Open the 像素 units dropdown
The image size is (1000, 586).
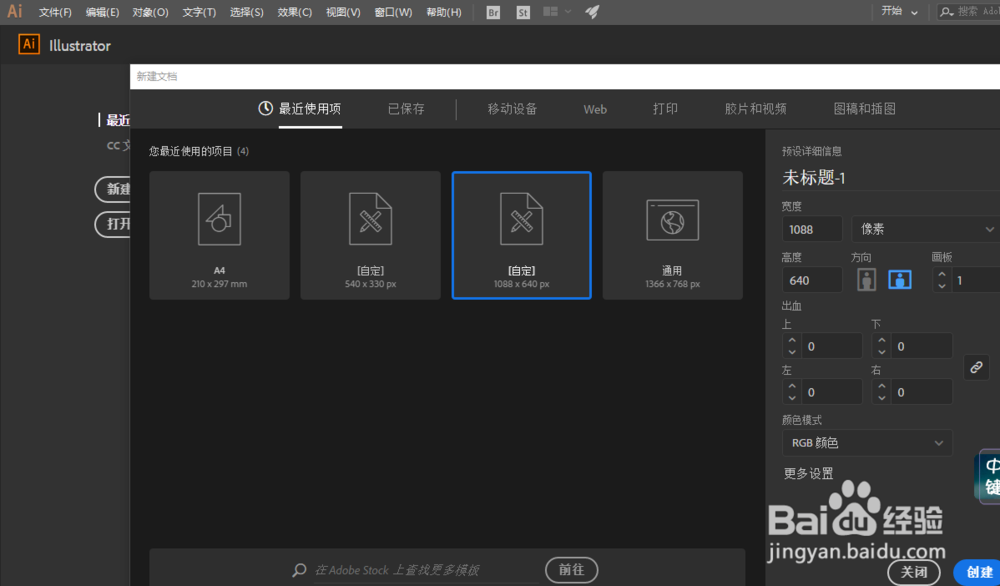tap(925, 229)
